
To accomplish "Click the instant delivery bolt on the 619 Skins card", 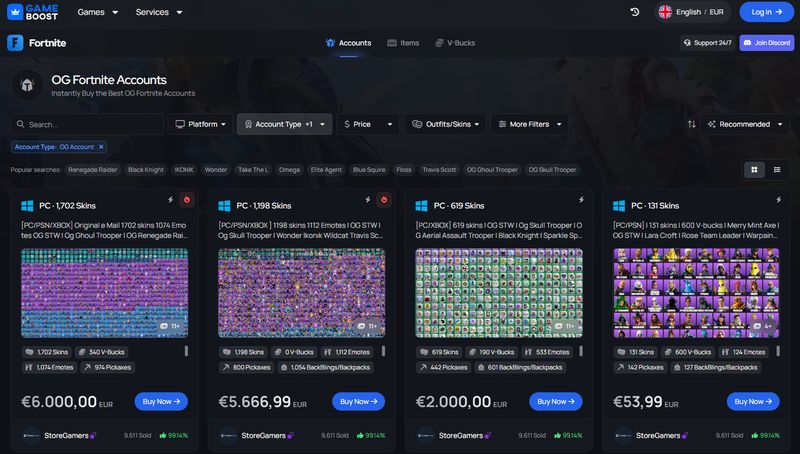I will [x=581, y=200].
